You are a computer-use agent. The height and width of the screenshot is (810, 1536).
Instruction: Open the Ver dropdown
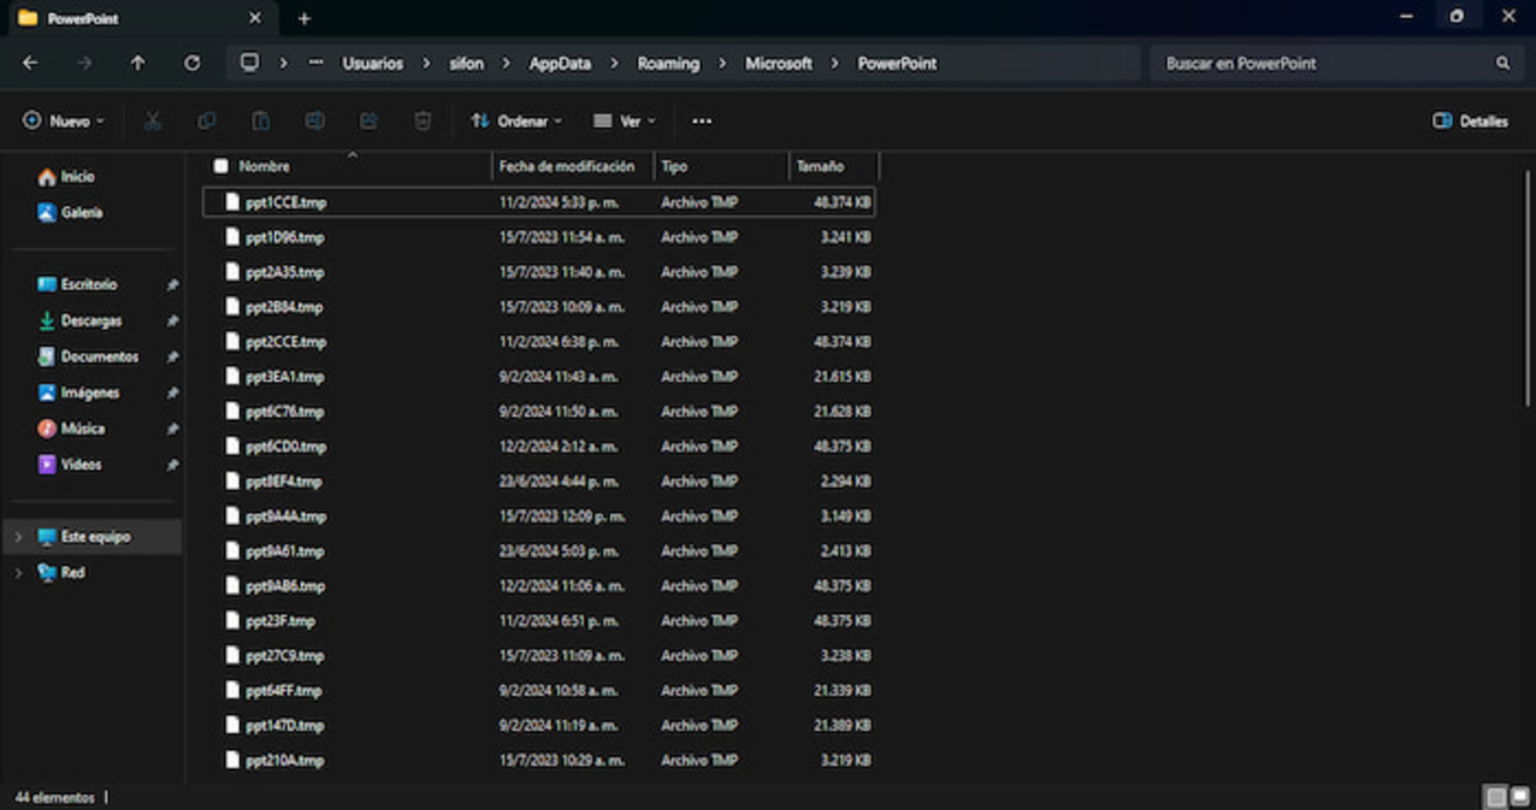coord(625,121)
